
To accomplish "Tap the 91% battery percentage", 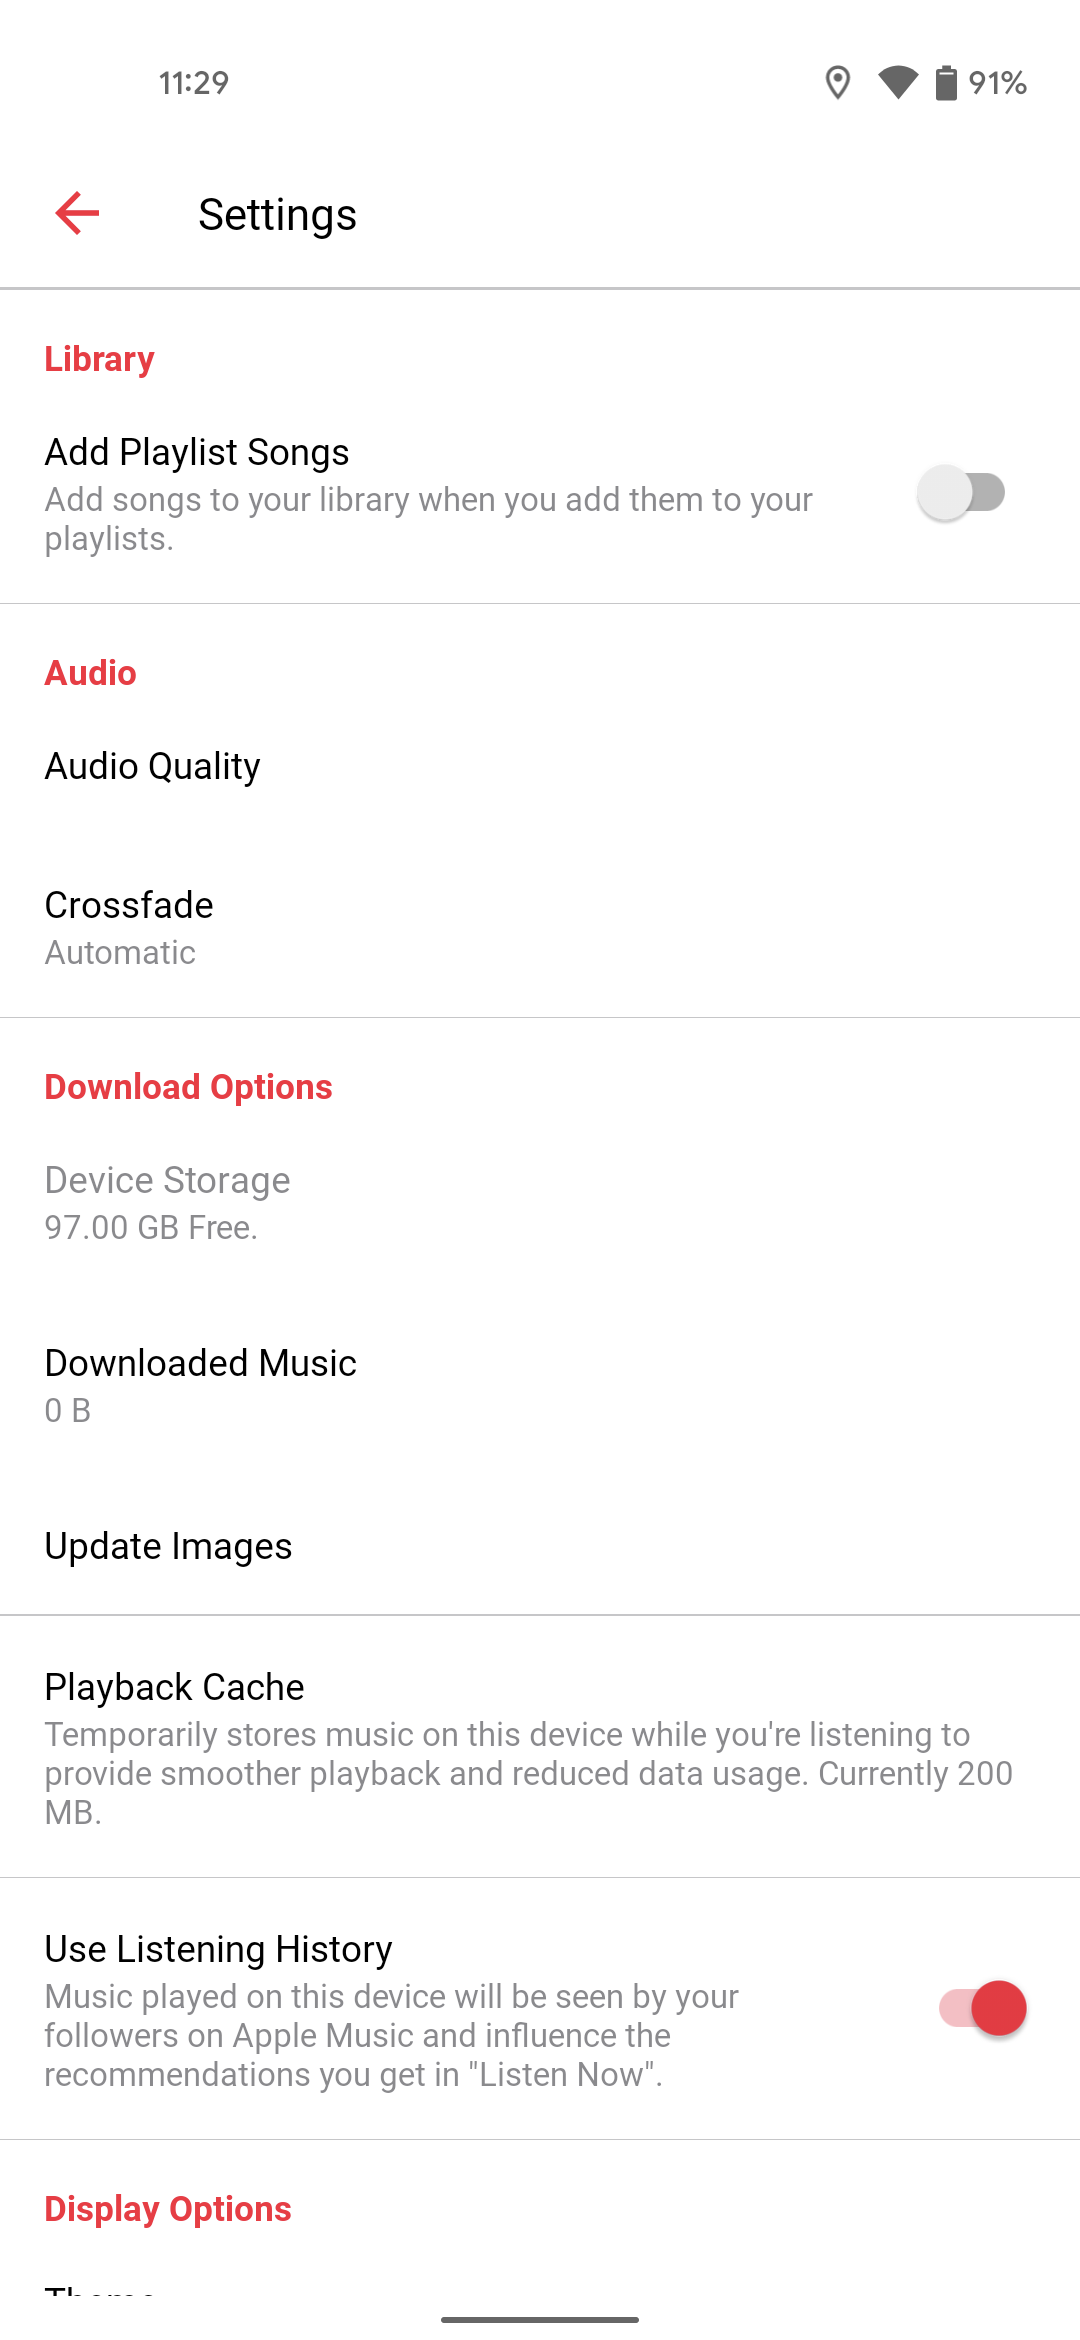I will point(998,83).
